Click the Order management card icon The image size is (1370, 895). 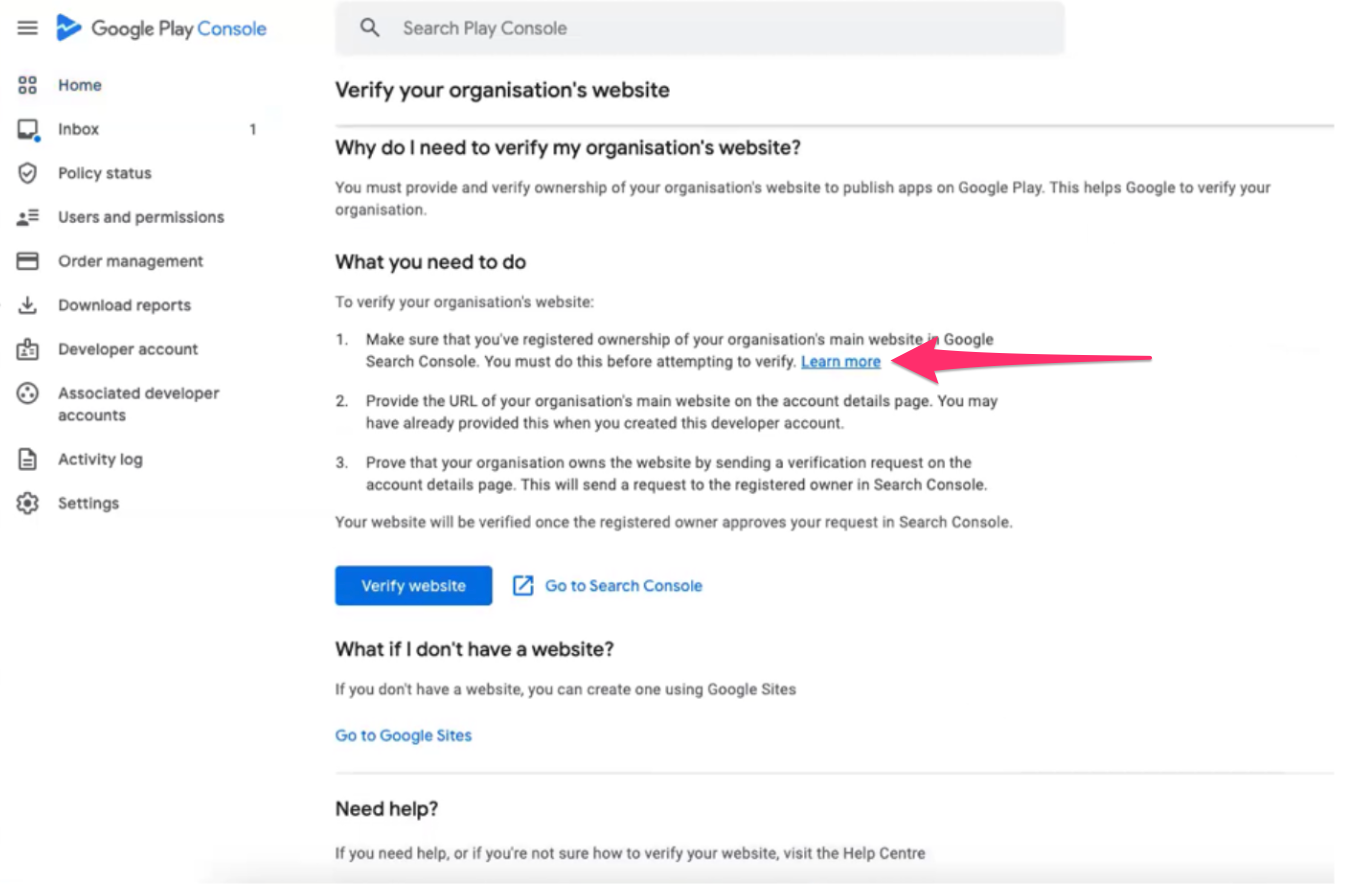click(28, 261)
